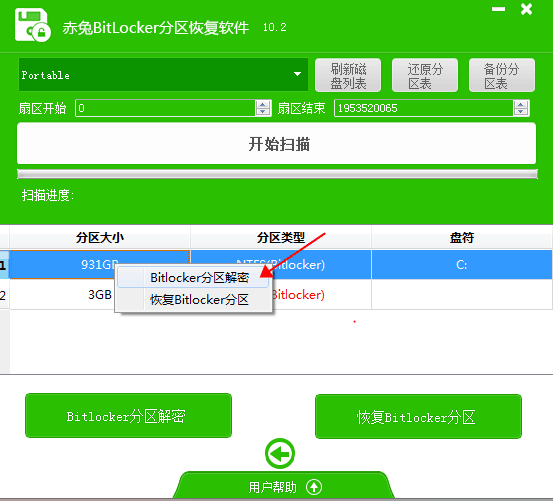Select the 3GB partition row

tap(281, 295)
